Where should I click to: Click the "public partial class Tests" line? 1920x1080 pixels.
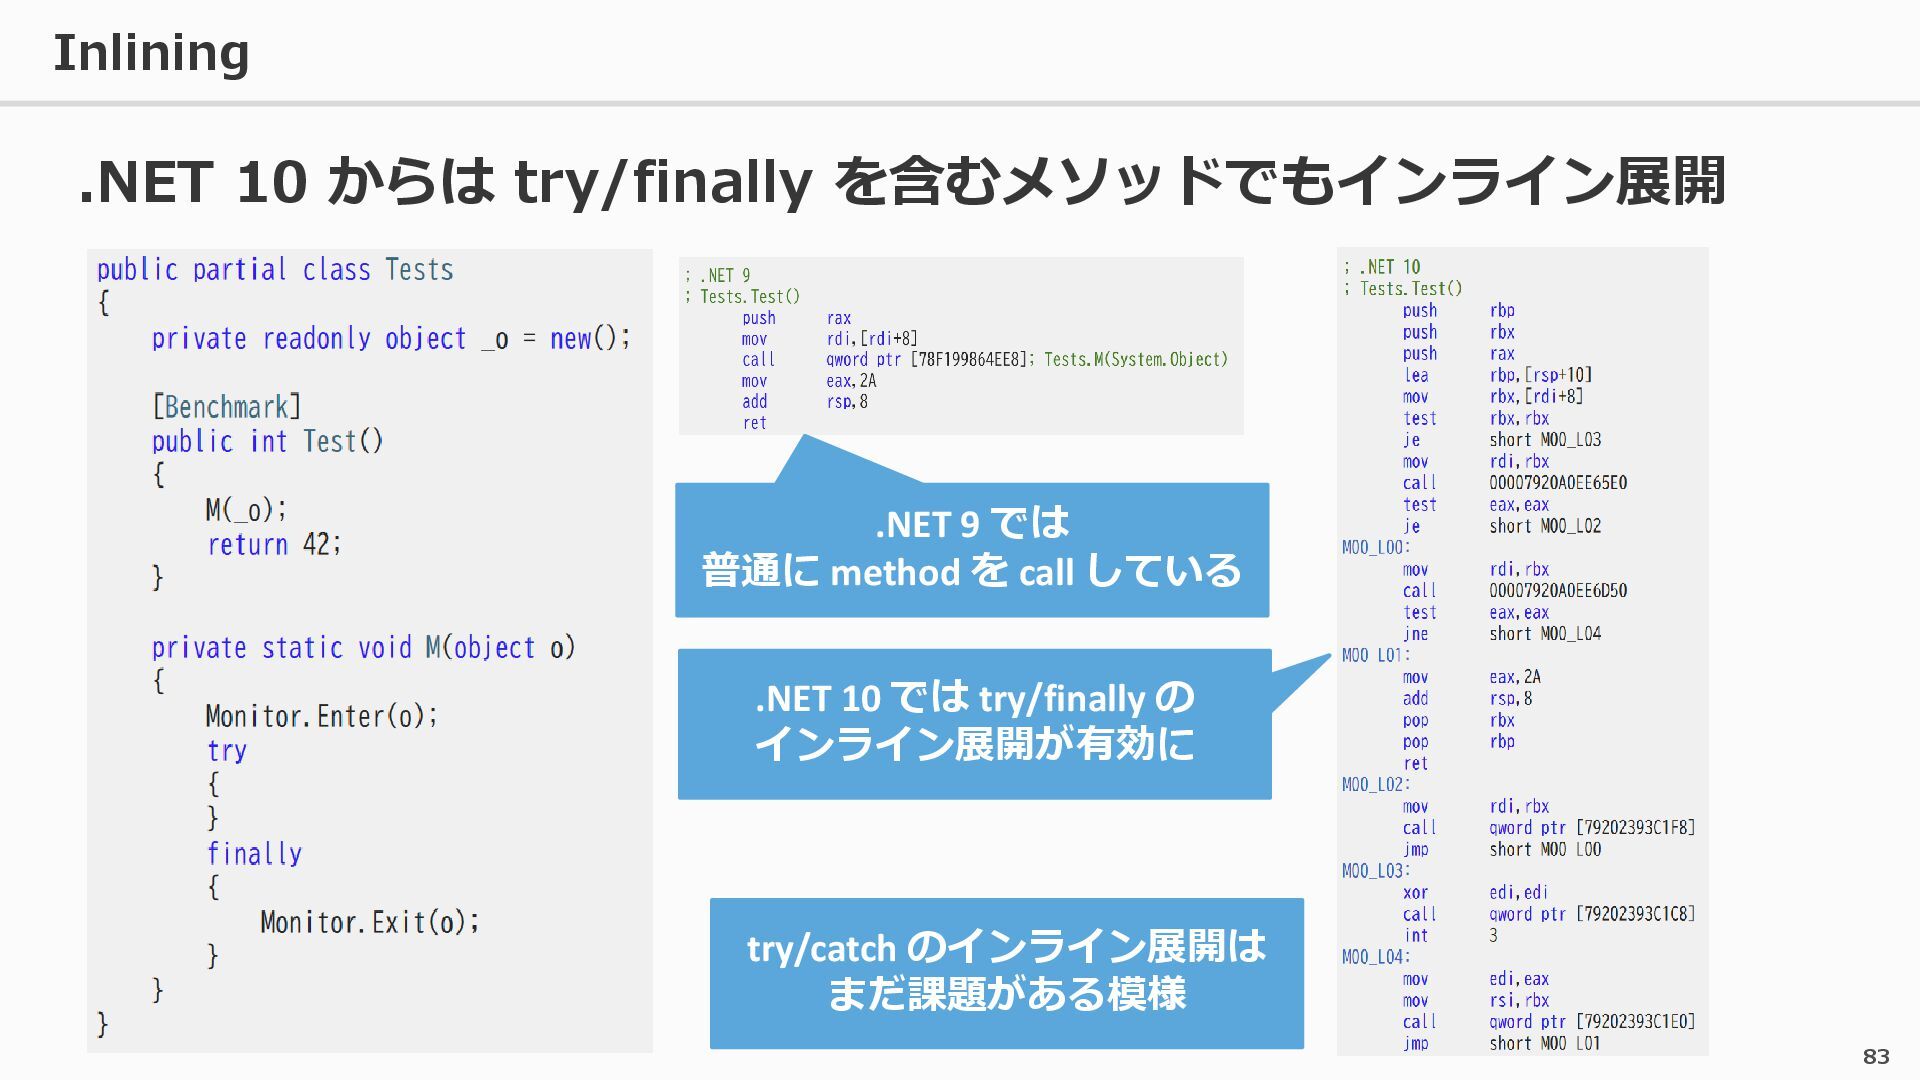click(x=275, y=270)
